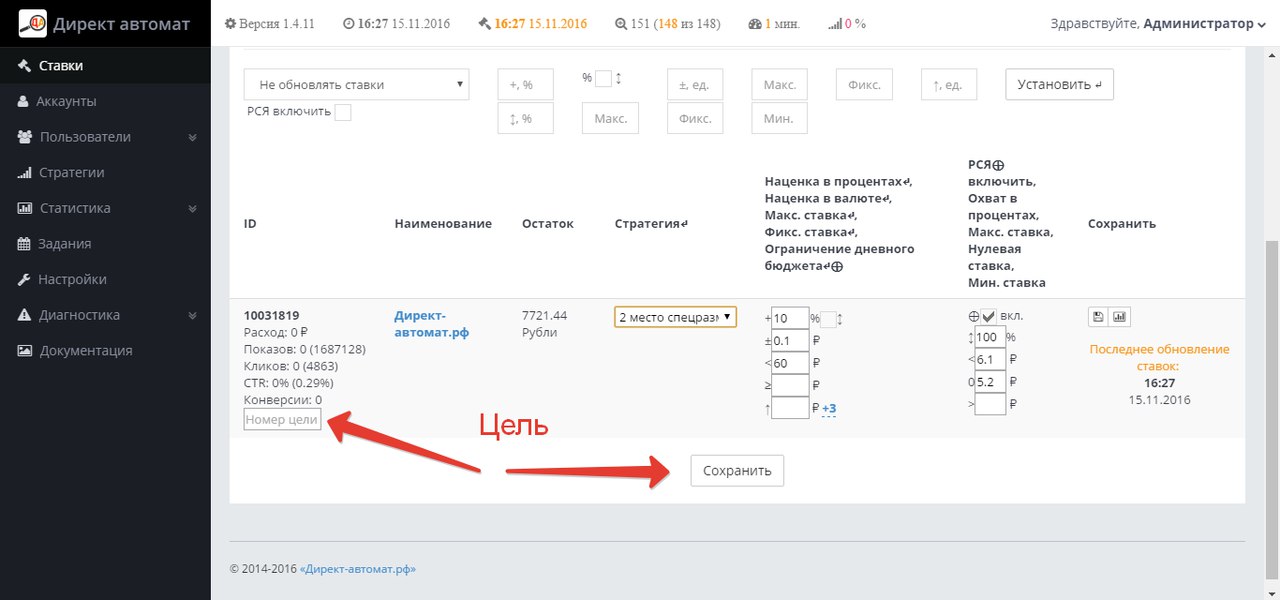Click the Установить button
Viewport: 1280px width, 600px height.
pos(1059,85)
